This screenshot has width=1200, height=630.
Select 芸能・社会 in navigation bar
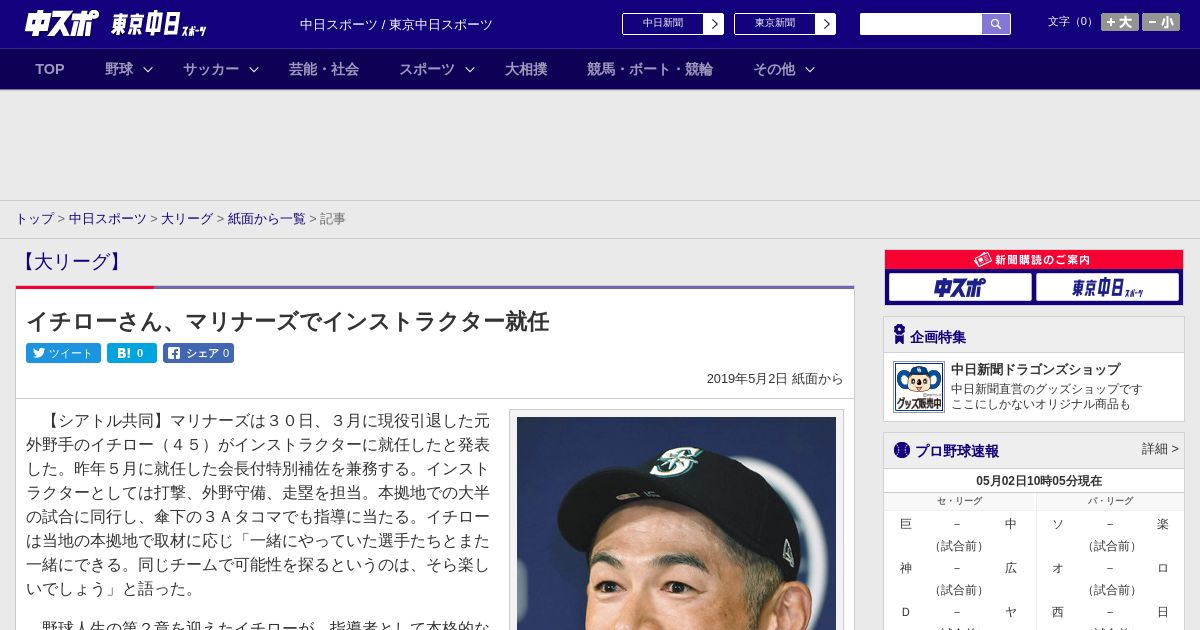tap(324, 69)
